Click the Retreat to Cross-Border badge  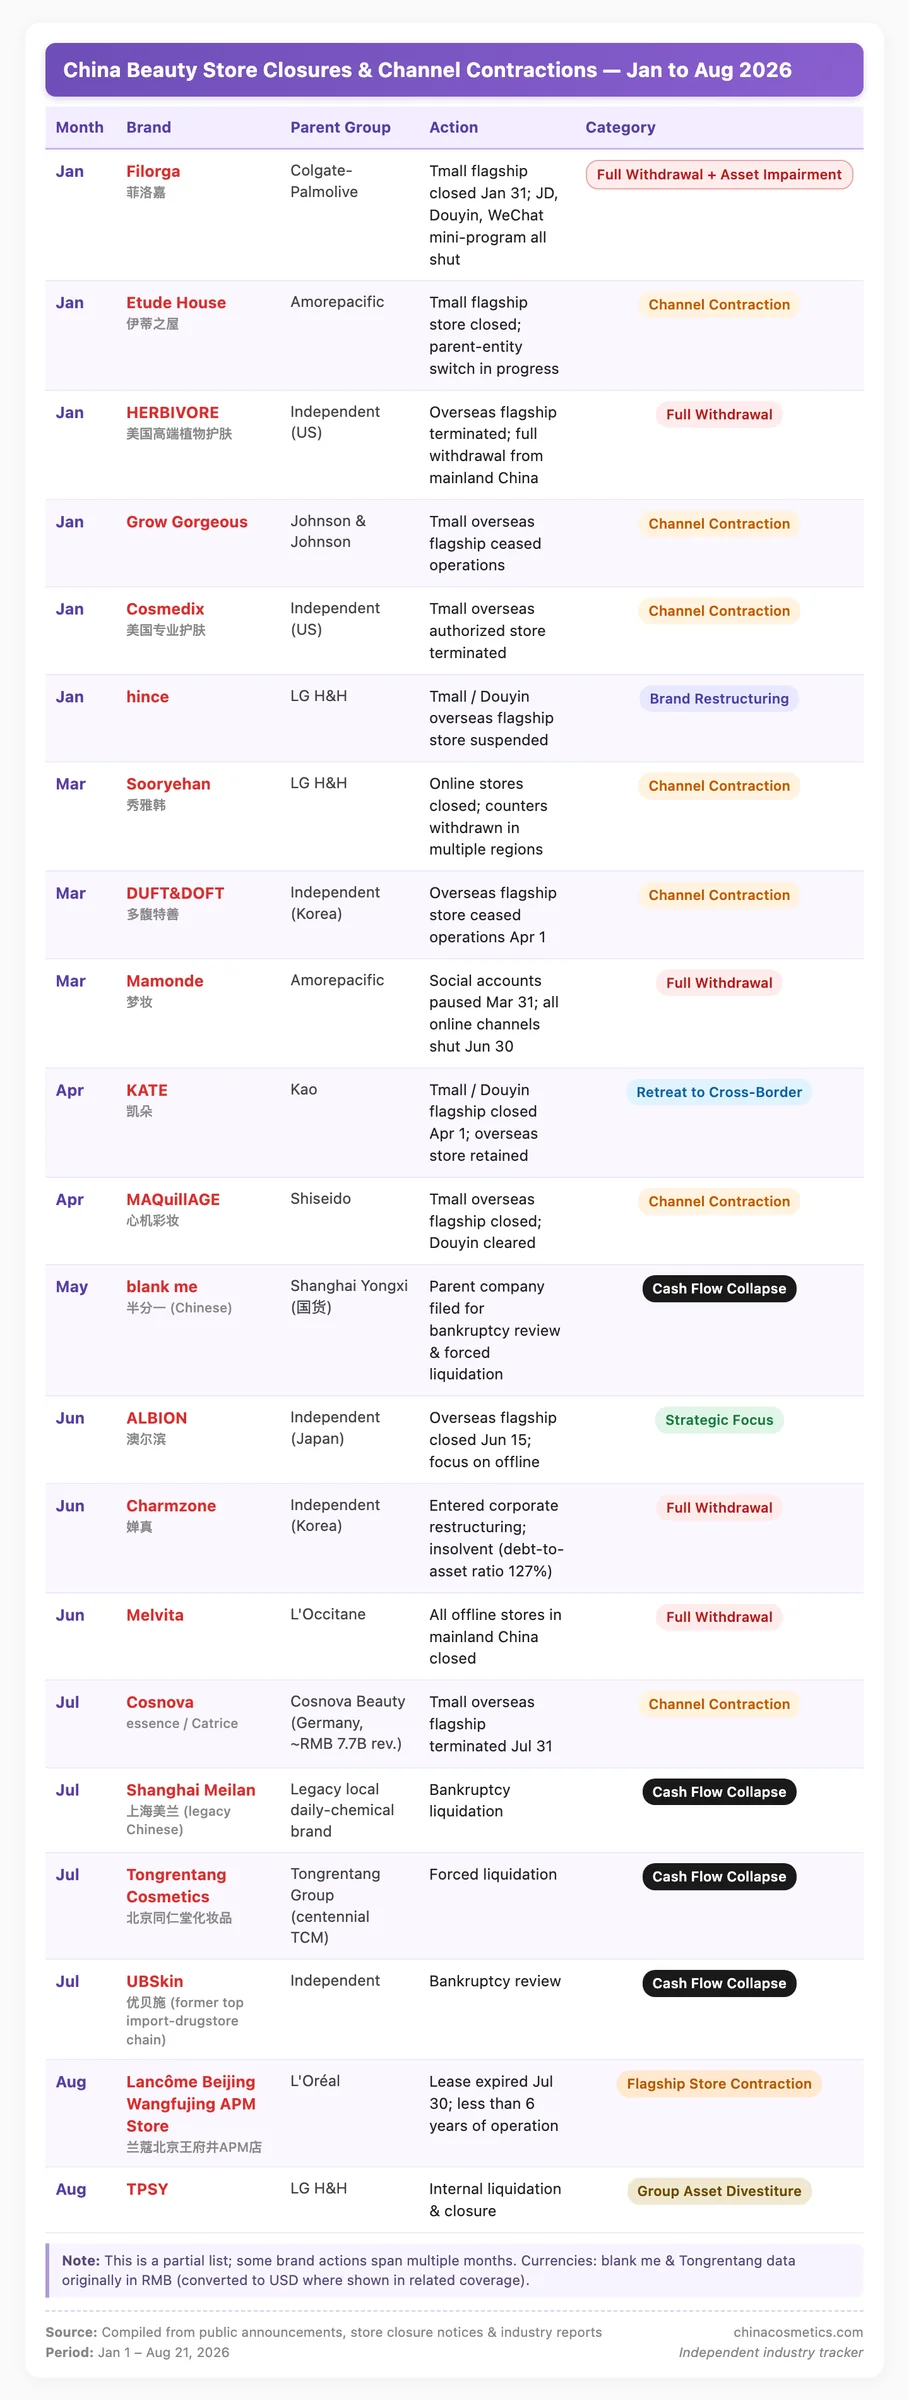tap(719, 1093)
